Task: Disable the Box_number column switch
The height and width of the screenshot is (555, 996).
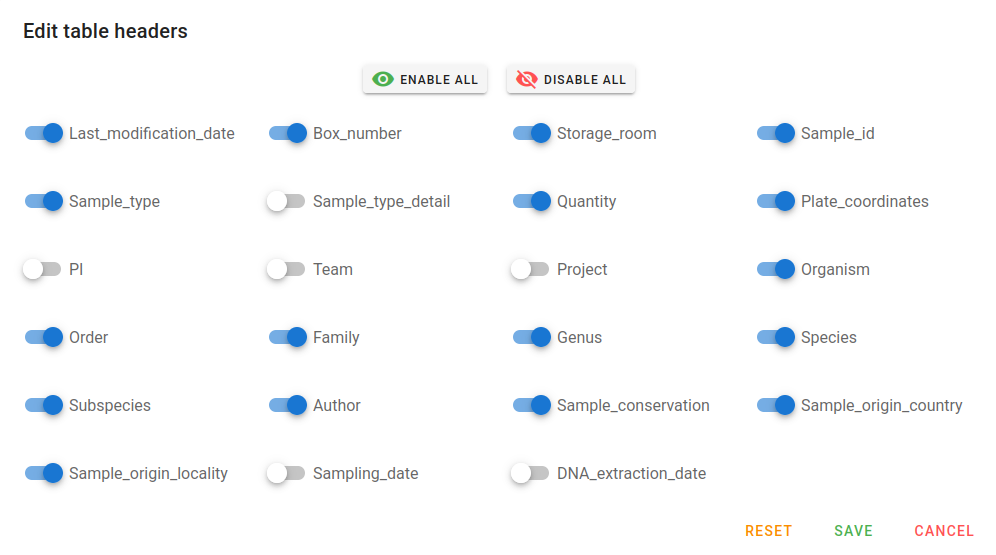Action: 288,133
